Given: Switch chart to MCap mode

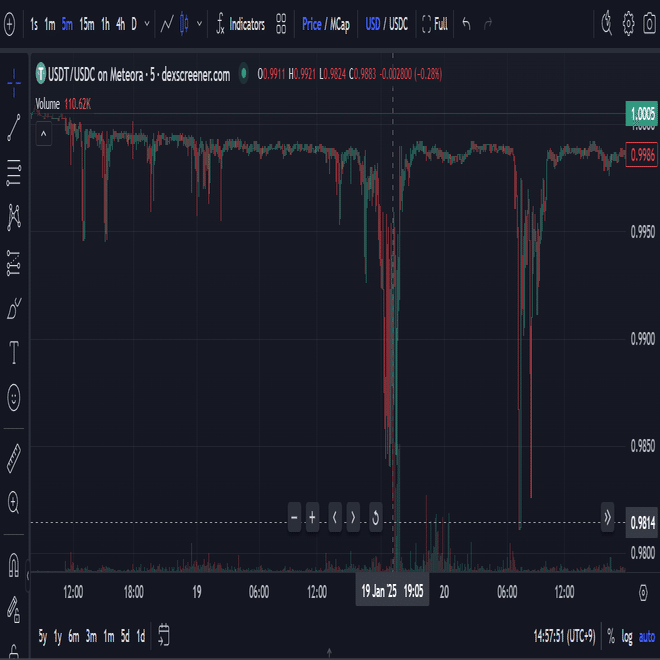Looking at the screenshot, I should [340, 25].
